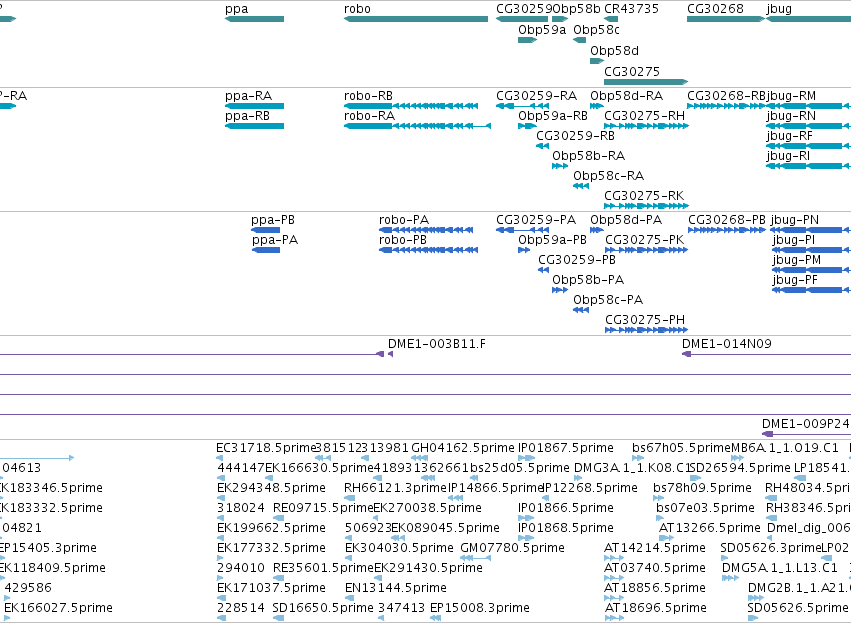
Task: Select the AT13266.5prime EST label
Action: (x=709, y=528)
